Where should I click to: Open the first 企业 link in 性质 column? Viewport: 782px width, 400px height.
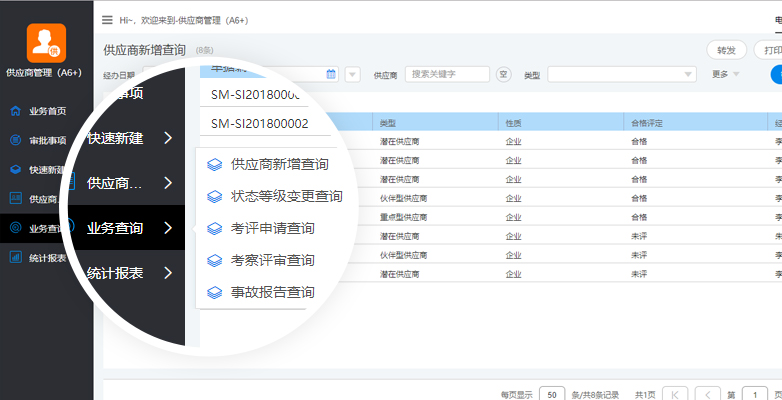[513, 142]
